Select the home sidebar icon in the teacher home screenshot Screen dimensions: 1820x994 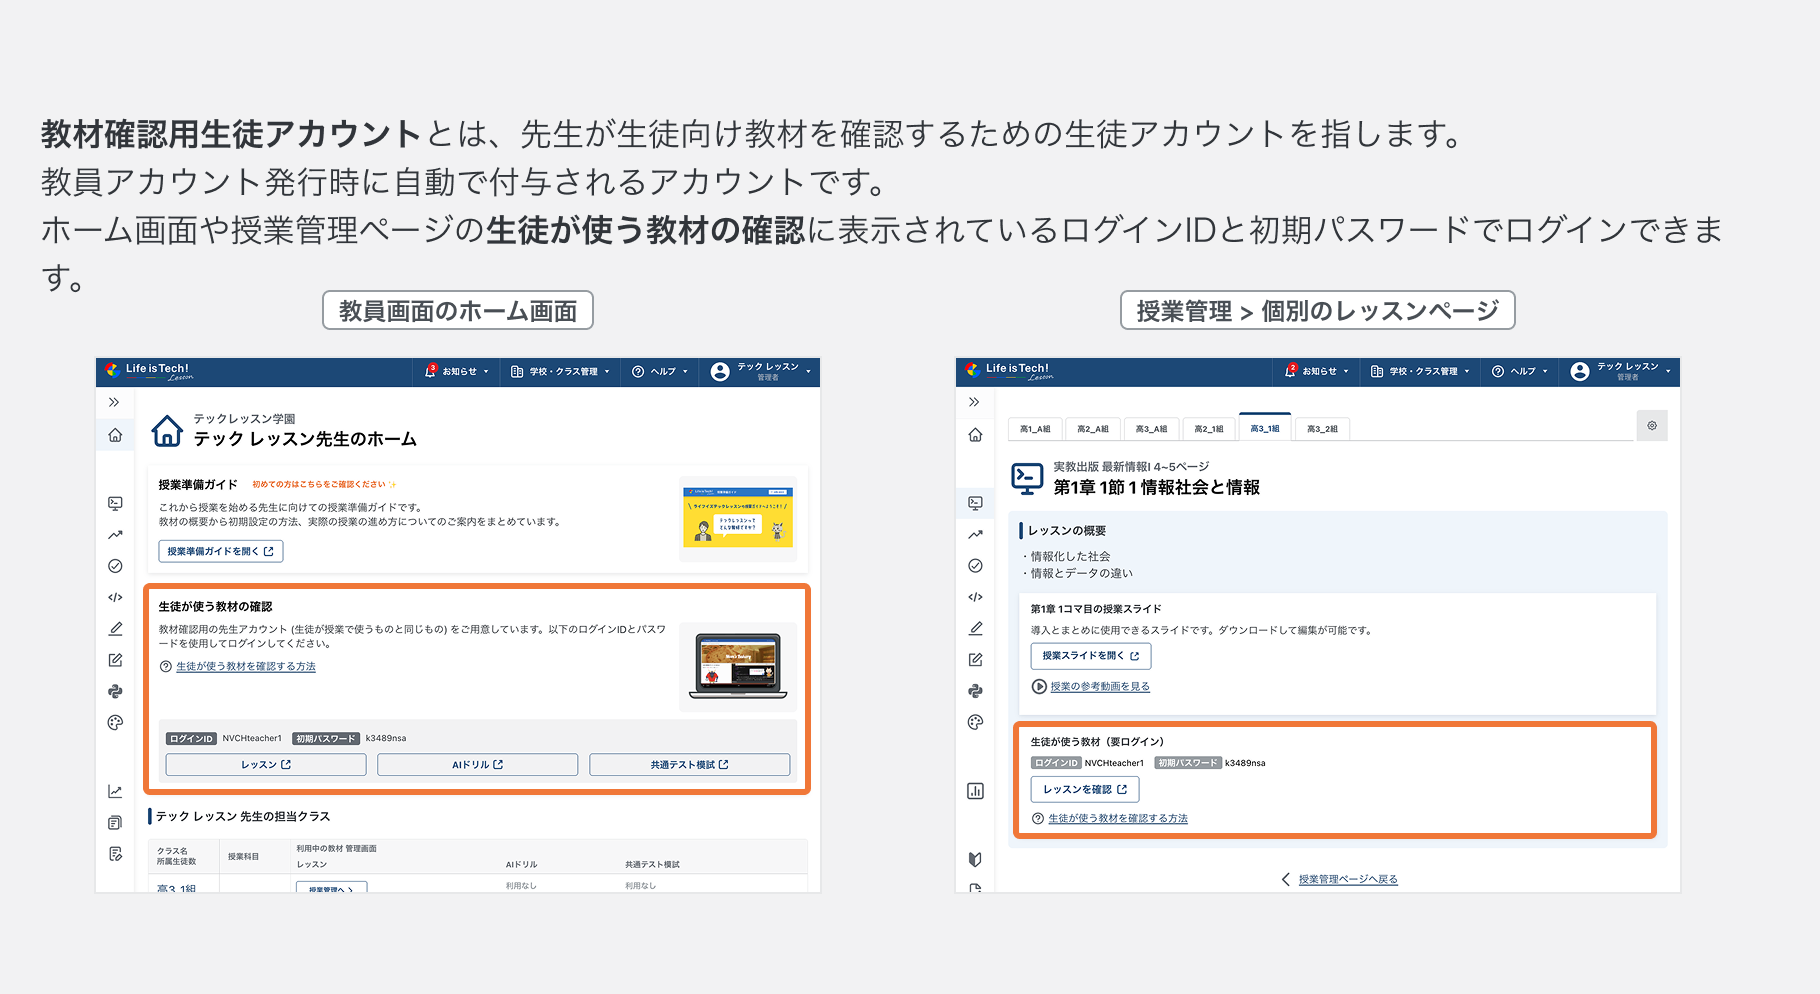(x=115, y=435)
